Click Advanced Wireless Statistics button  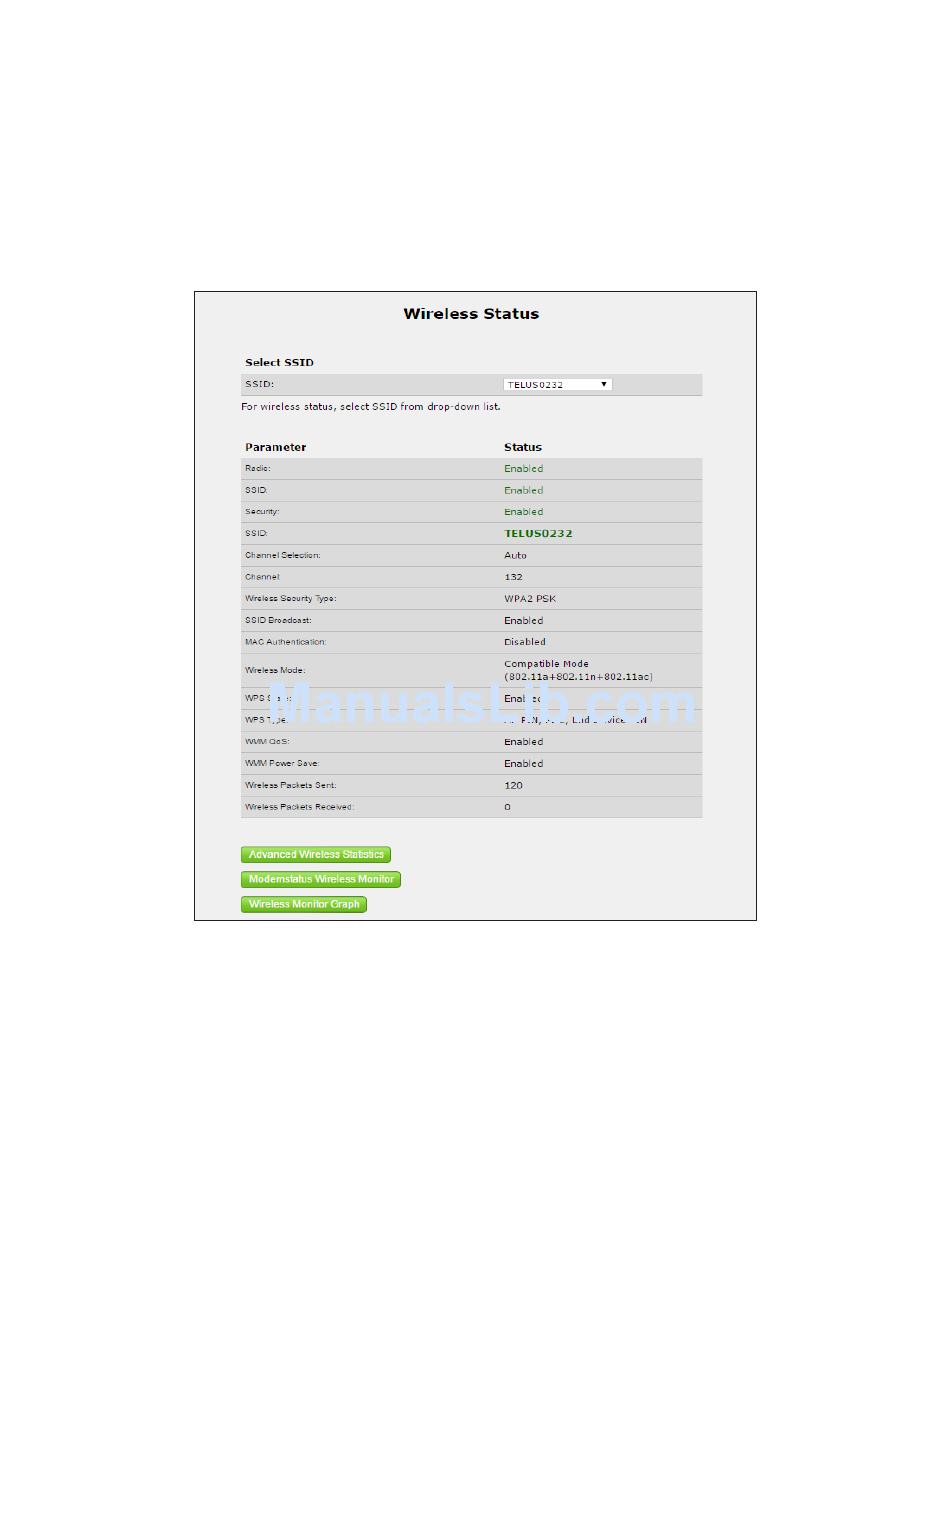[316, 855]
